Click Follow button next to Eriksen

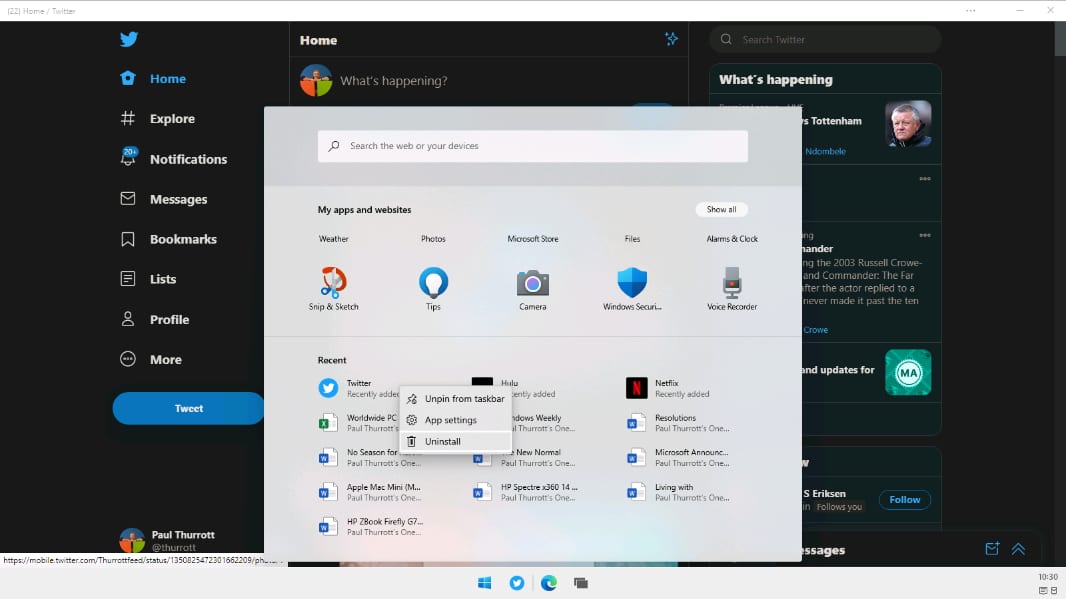(x=904, y=500)
